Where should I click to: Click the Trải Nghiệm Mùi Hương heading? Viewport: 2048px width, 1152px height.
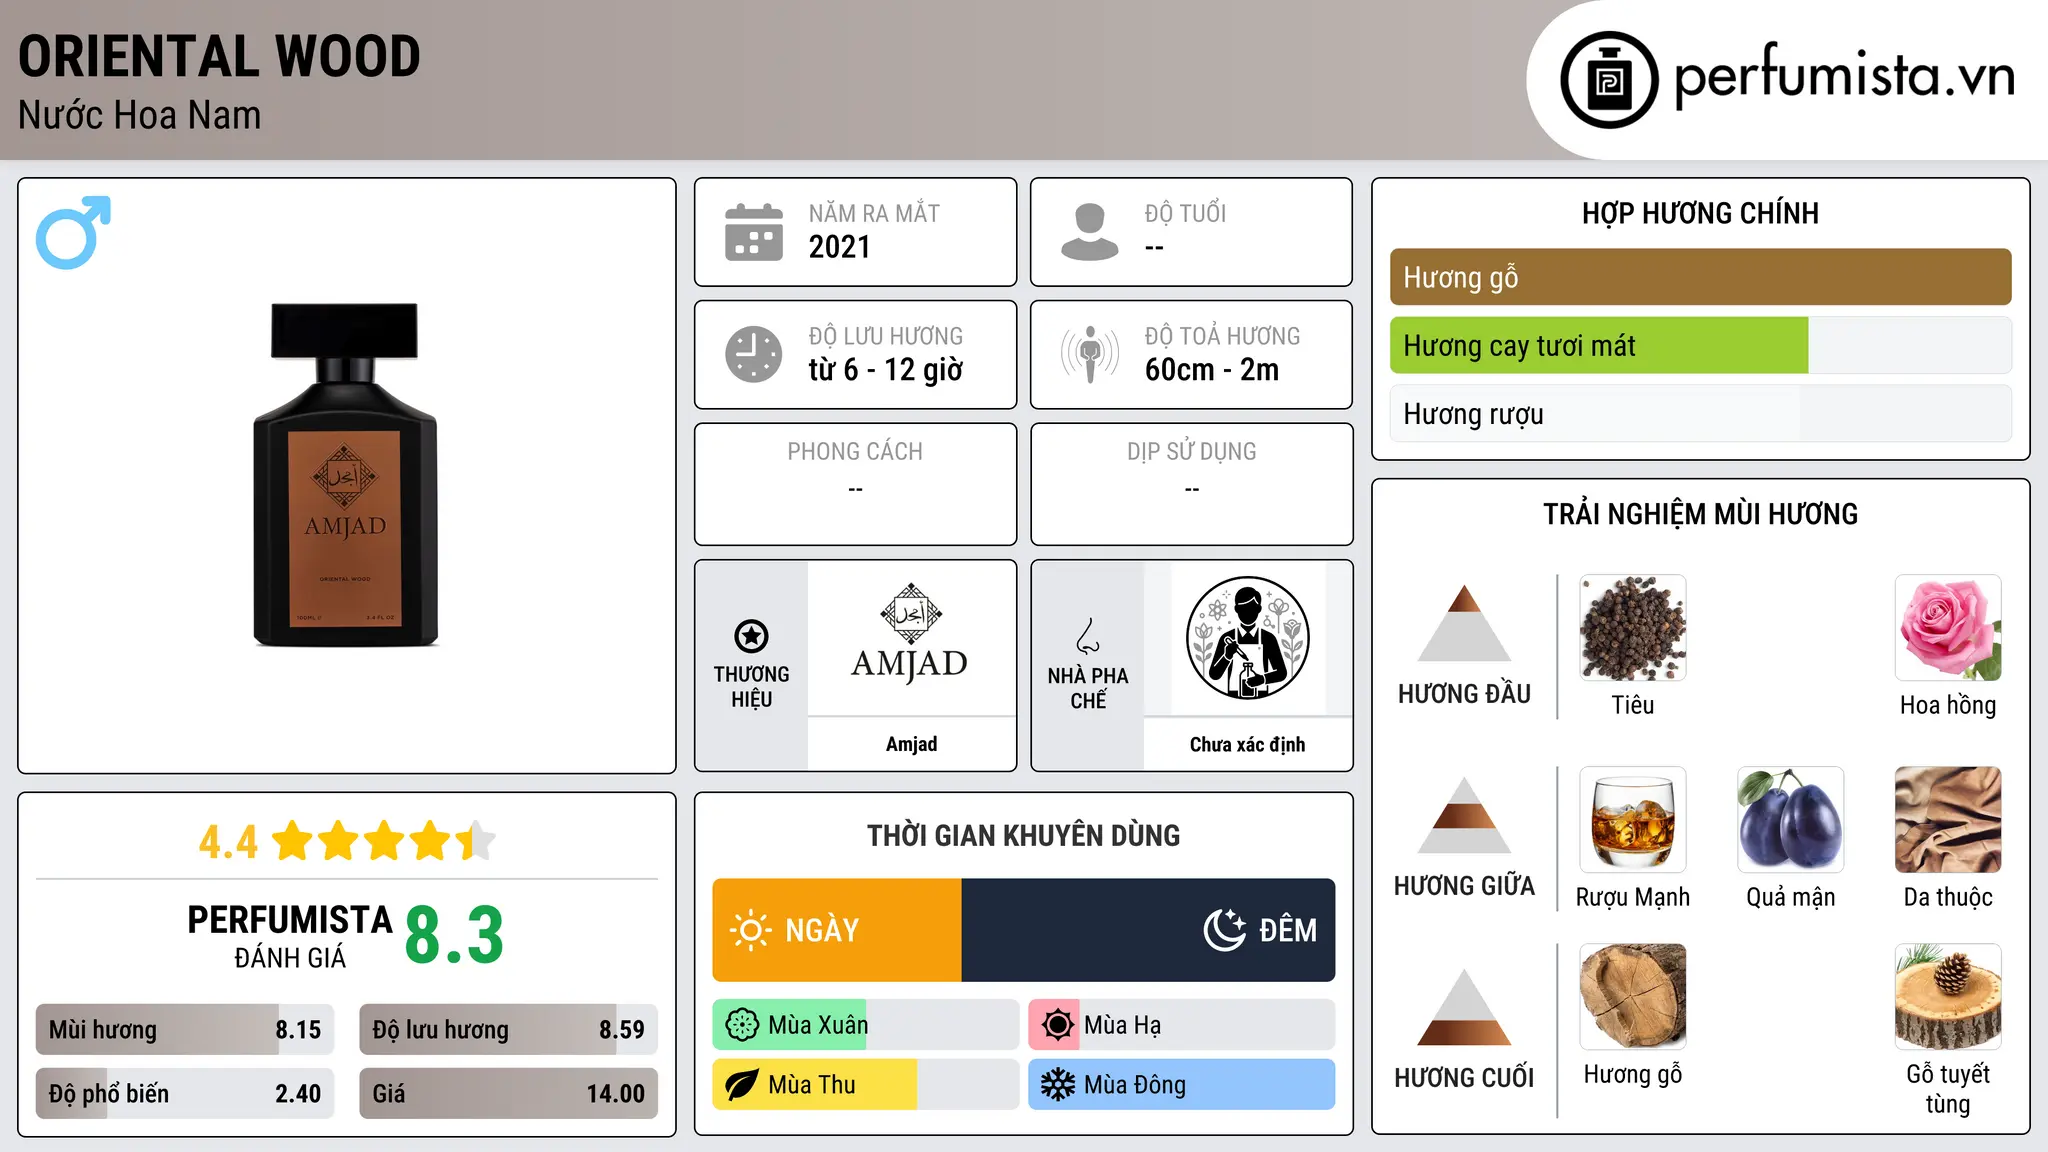click(1700, 514)
